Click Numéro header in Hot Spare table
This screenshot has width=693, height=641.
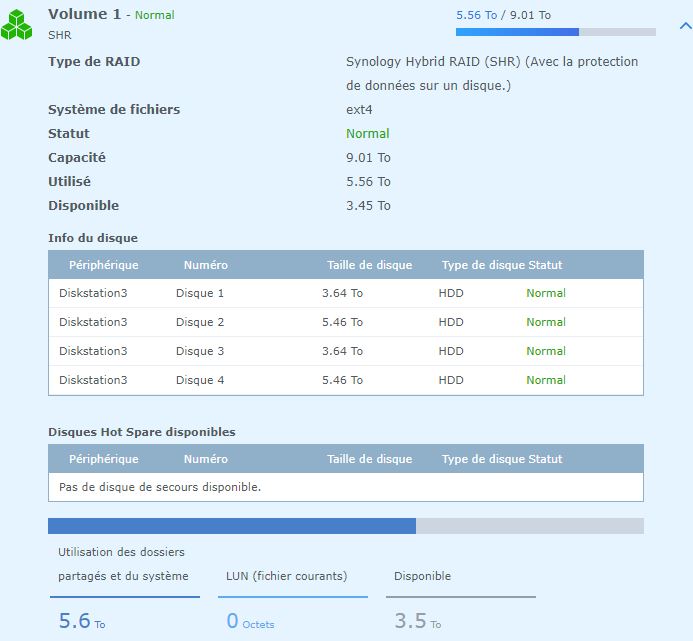coord(206,459)
